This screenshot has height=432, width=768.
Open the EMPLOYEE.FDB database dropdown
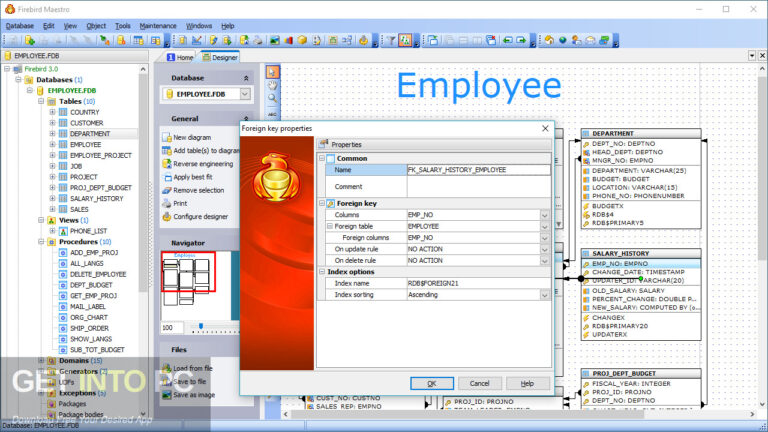coord(245,94)
